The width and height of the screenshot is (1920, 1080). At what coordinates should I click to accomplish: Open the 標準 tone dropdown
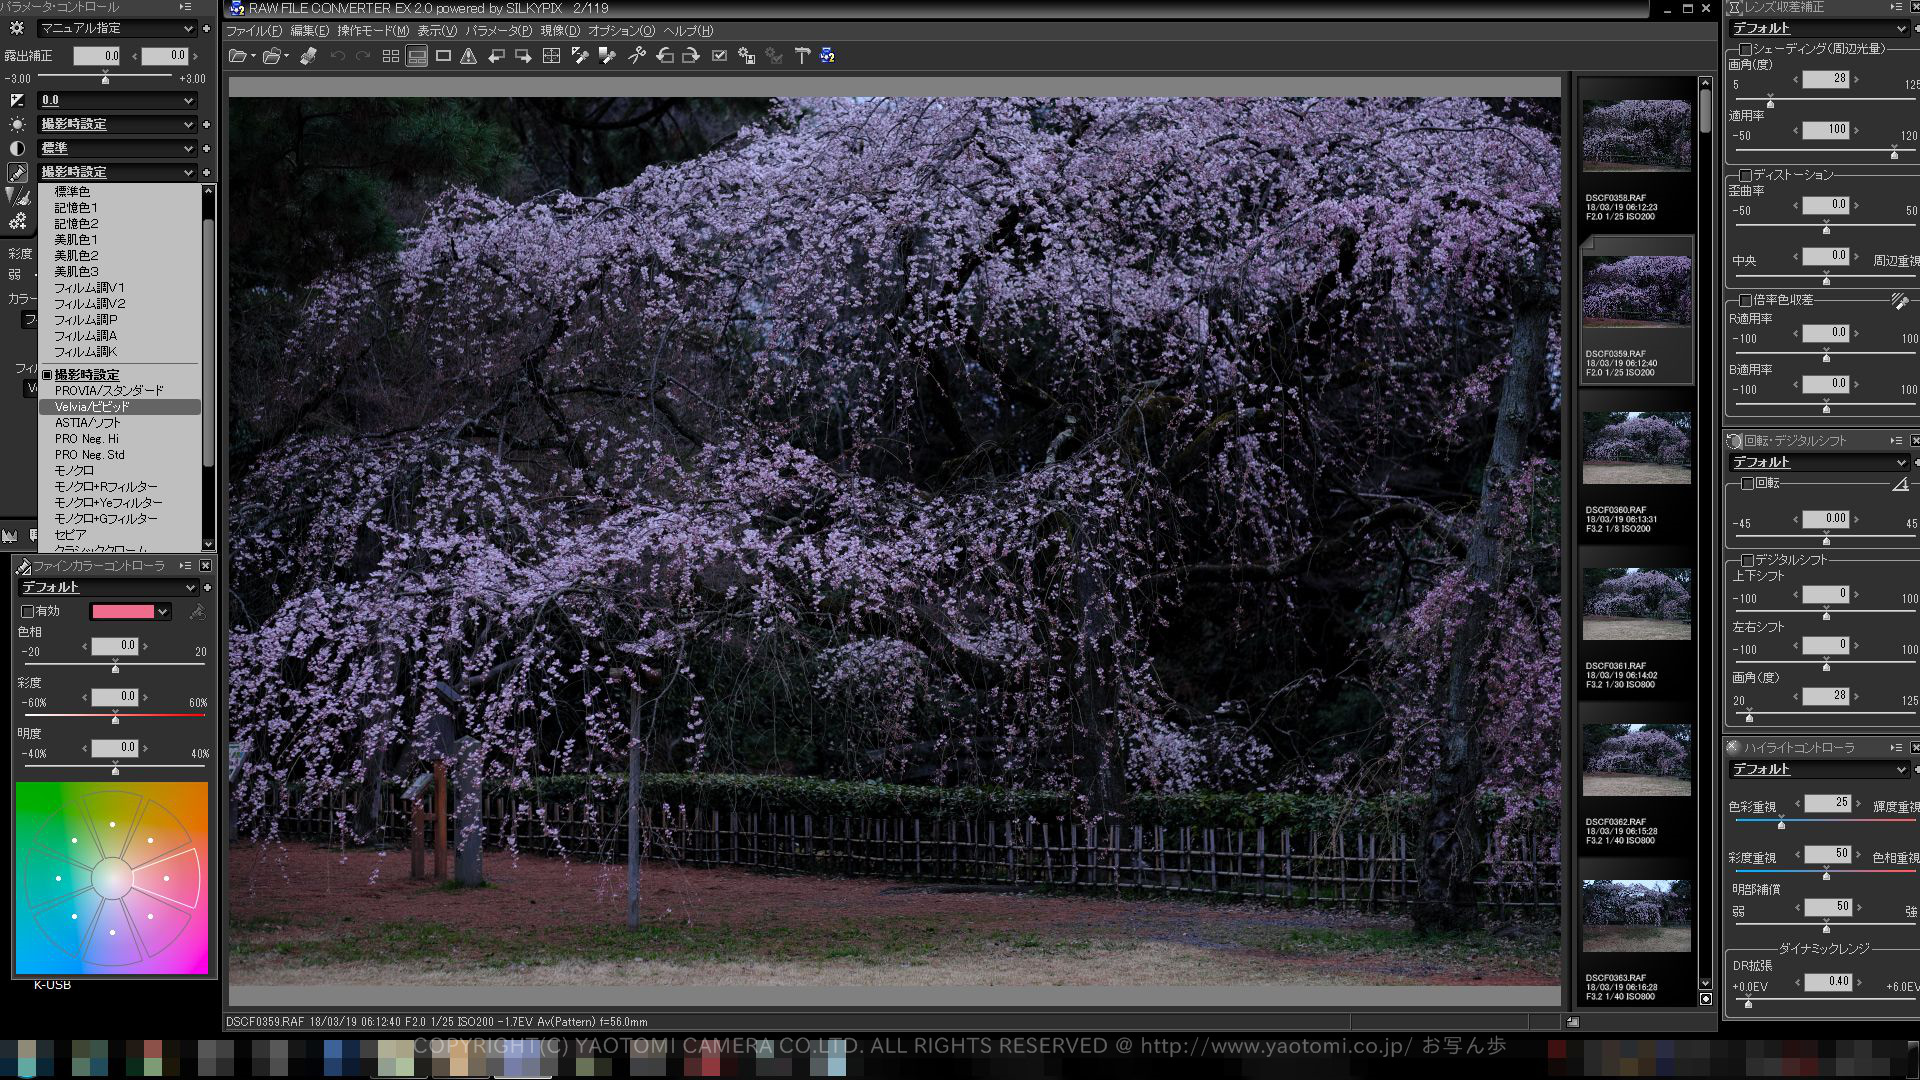click(116, 148)
